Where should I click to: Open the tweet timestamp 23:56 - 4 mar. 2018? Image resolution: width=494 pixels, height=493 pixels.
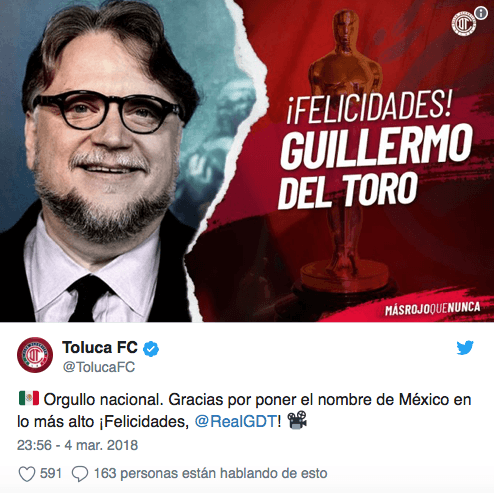[x=77, y=445]
